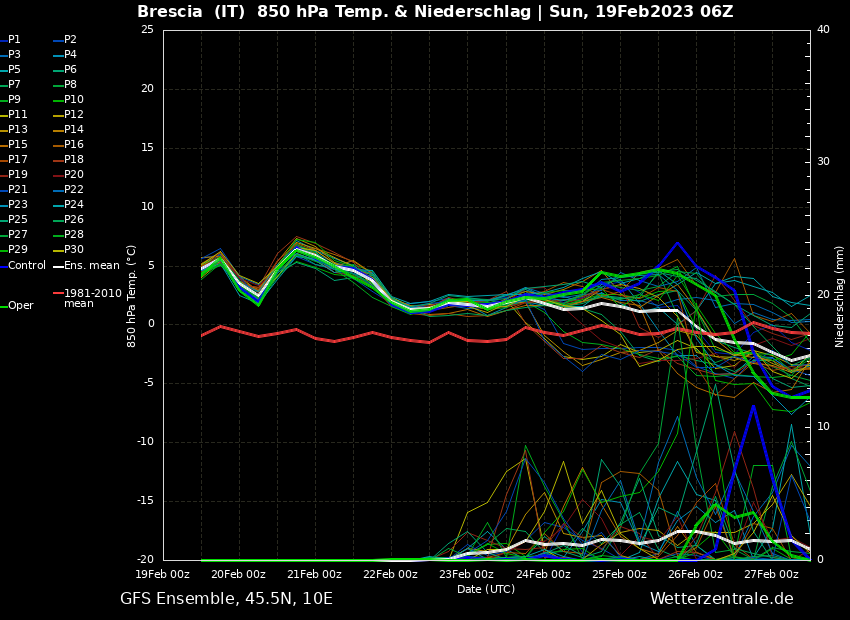The height and width of the screenshot is (620, 850).
Task: Click legend entry P3
Action: (x=14, y=55)
